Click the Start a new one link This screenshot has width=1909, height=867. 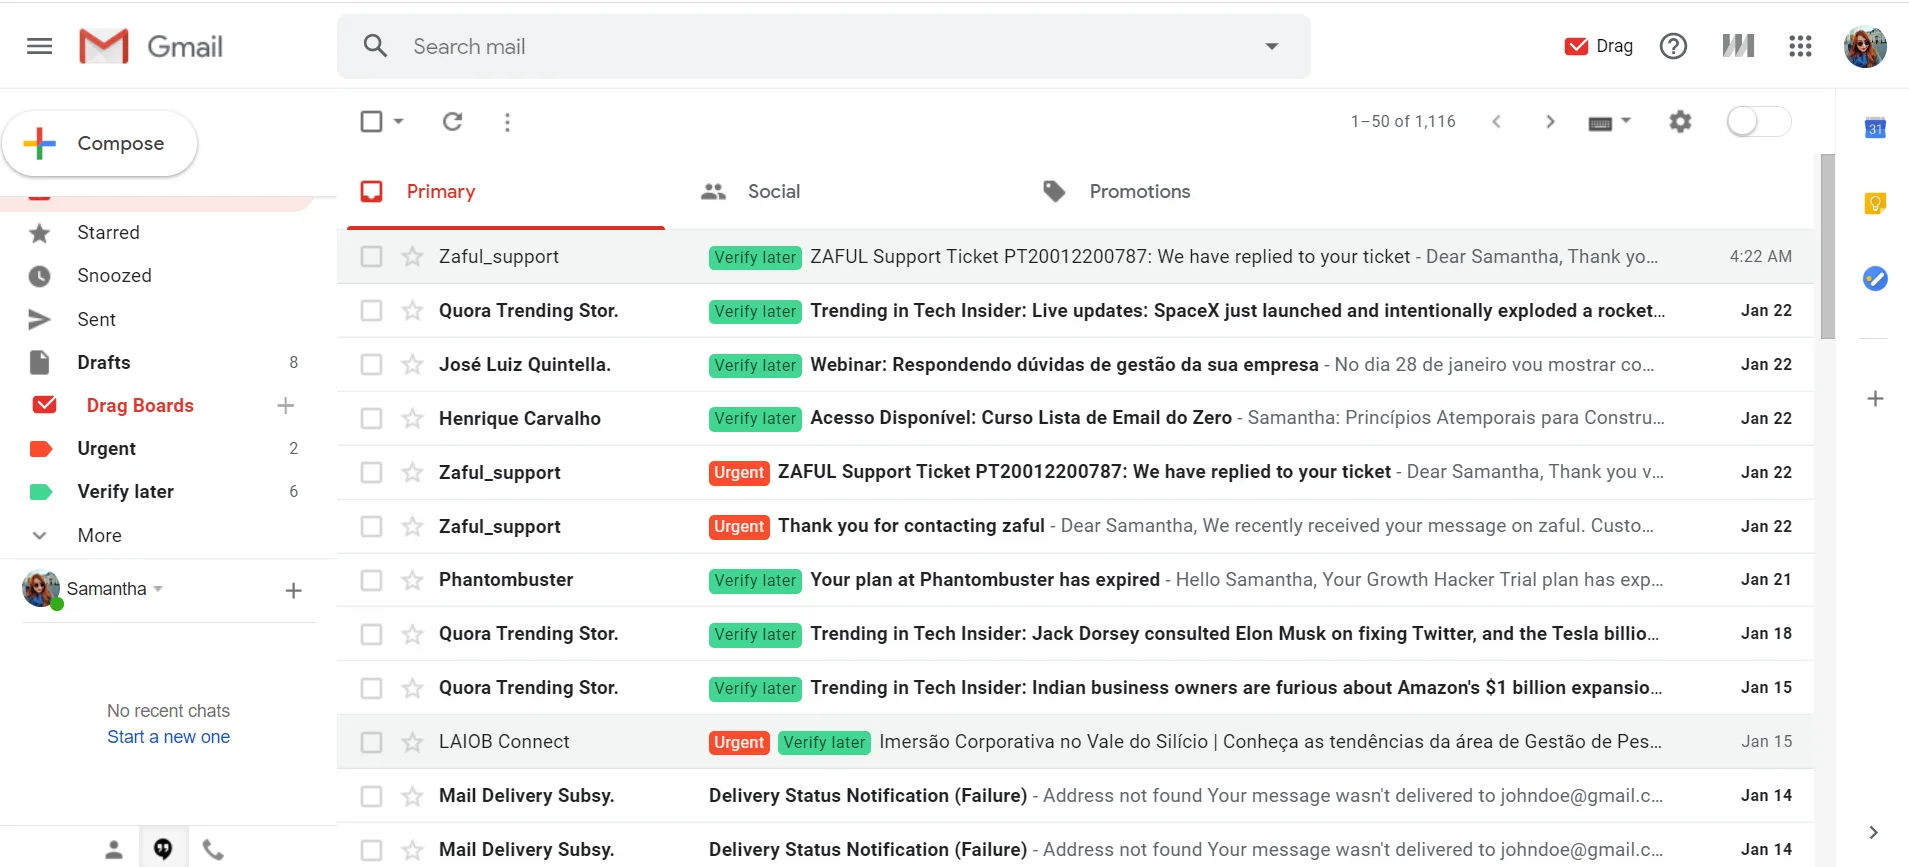(168, 737)
